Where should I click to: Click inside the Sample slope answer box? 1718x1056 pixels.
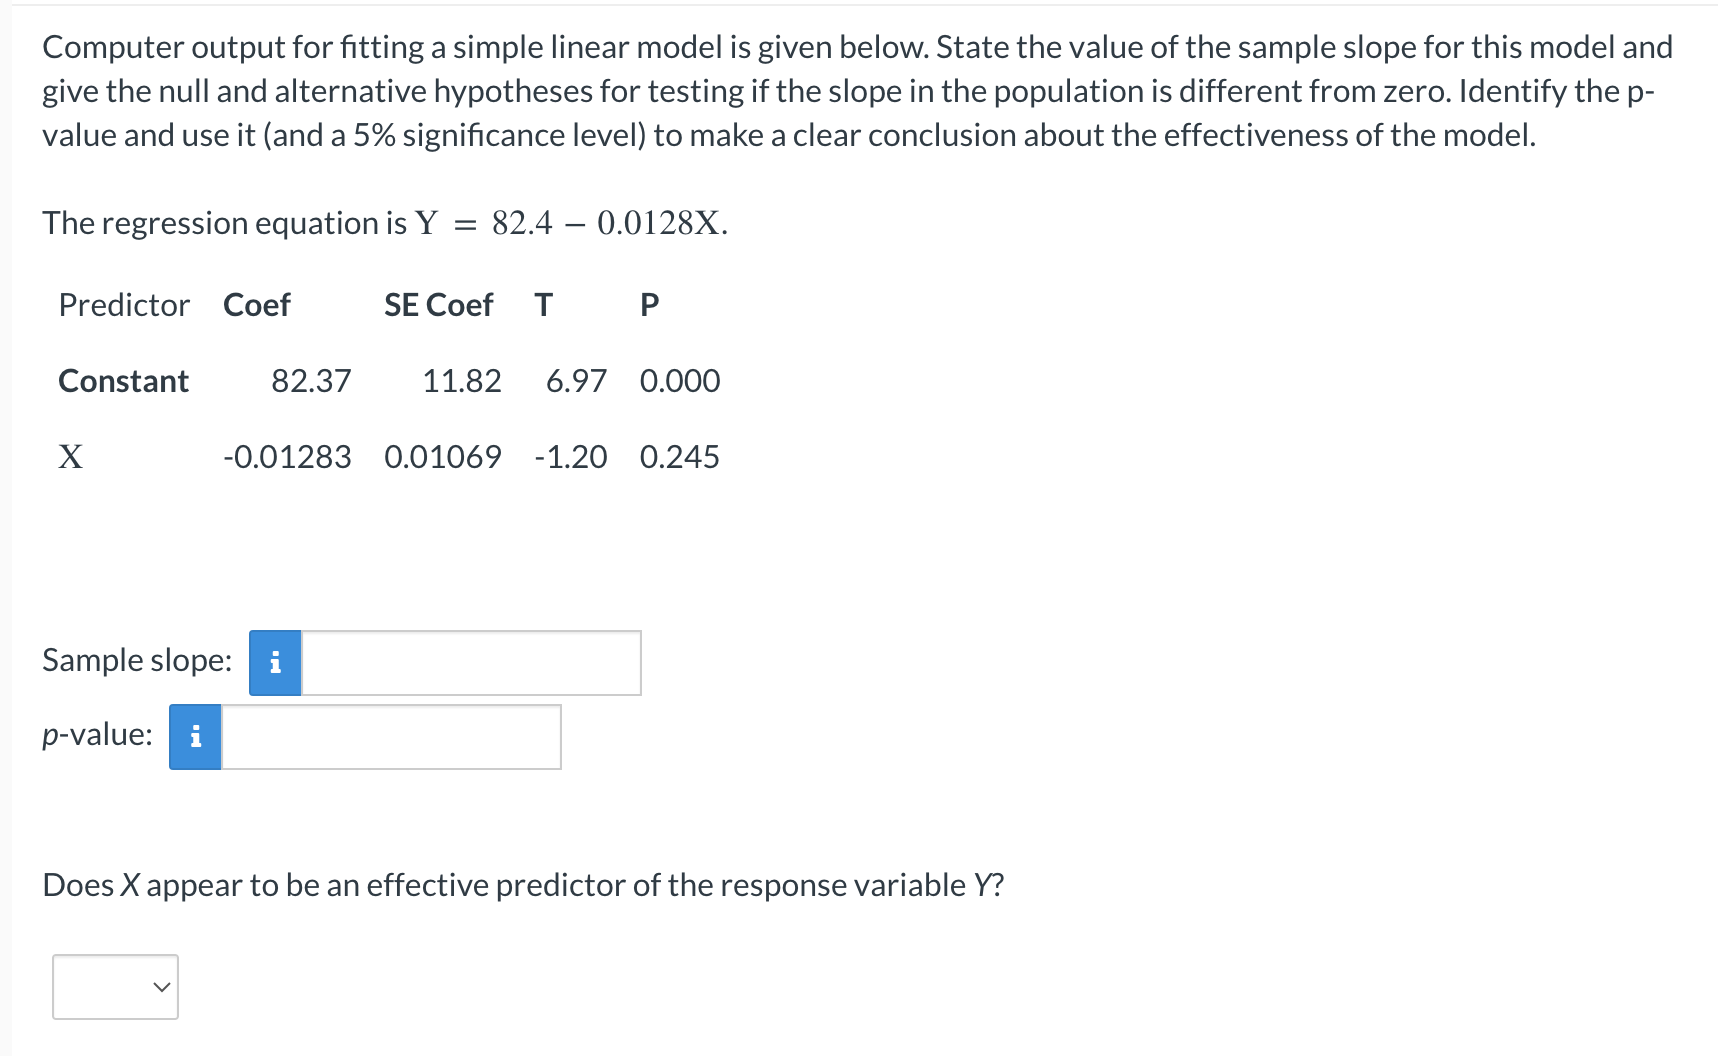470,662
